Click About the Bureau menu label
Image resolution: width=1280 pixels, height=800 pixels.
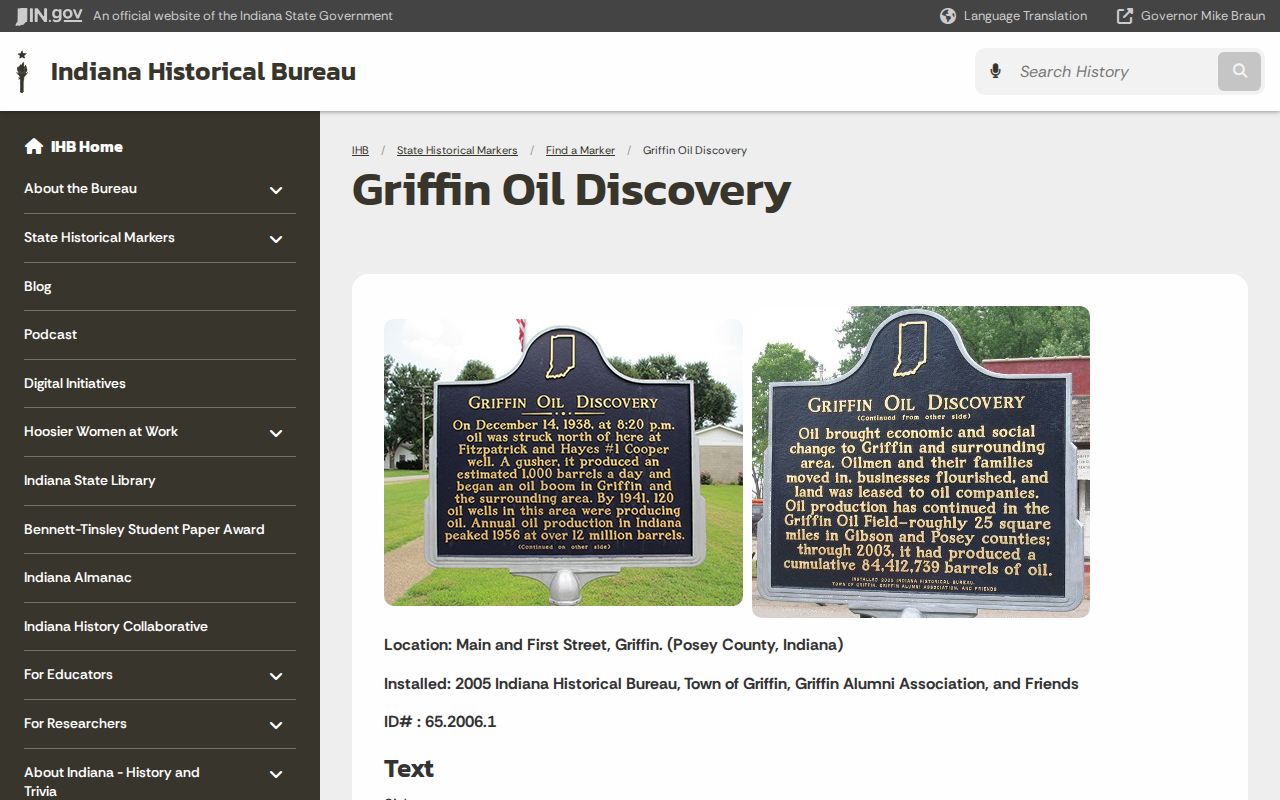[80, 188]
